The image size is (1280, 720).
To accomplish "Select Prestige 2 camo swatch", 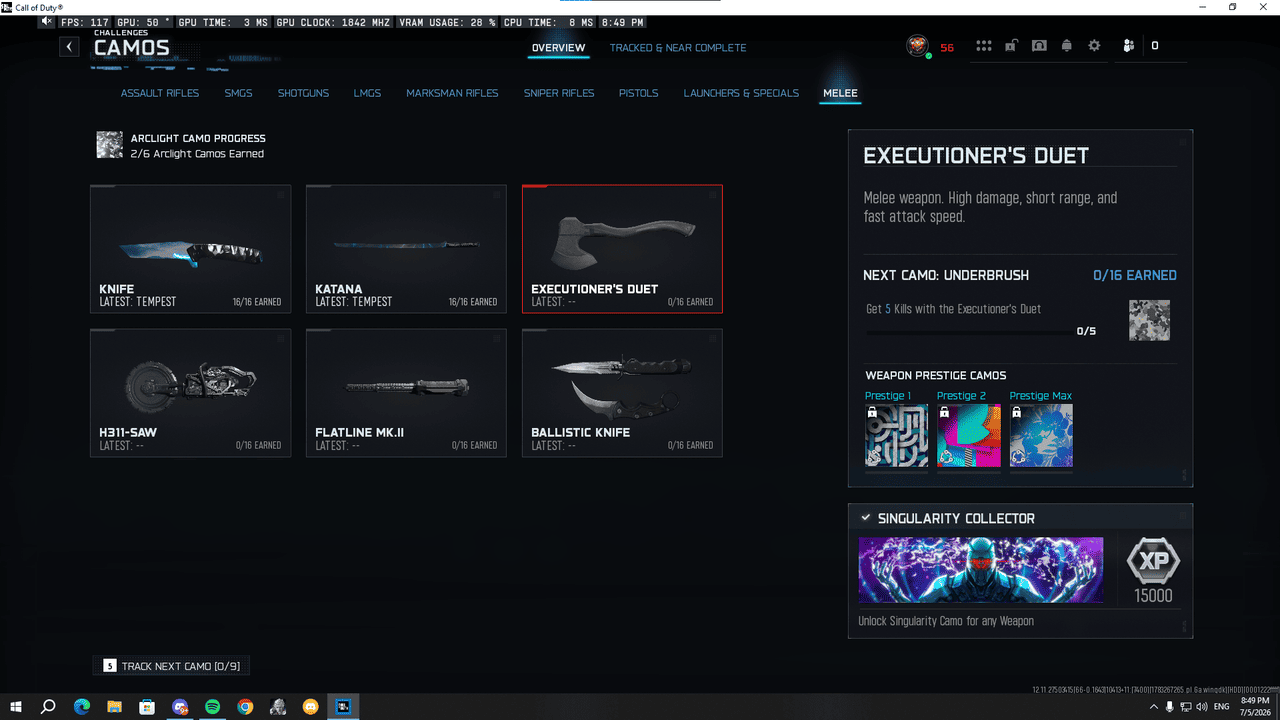I will click(x=969, y=435).
